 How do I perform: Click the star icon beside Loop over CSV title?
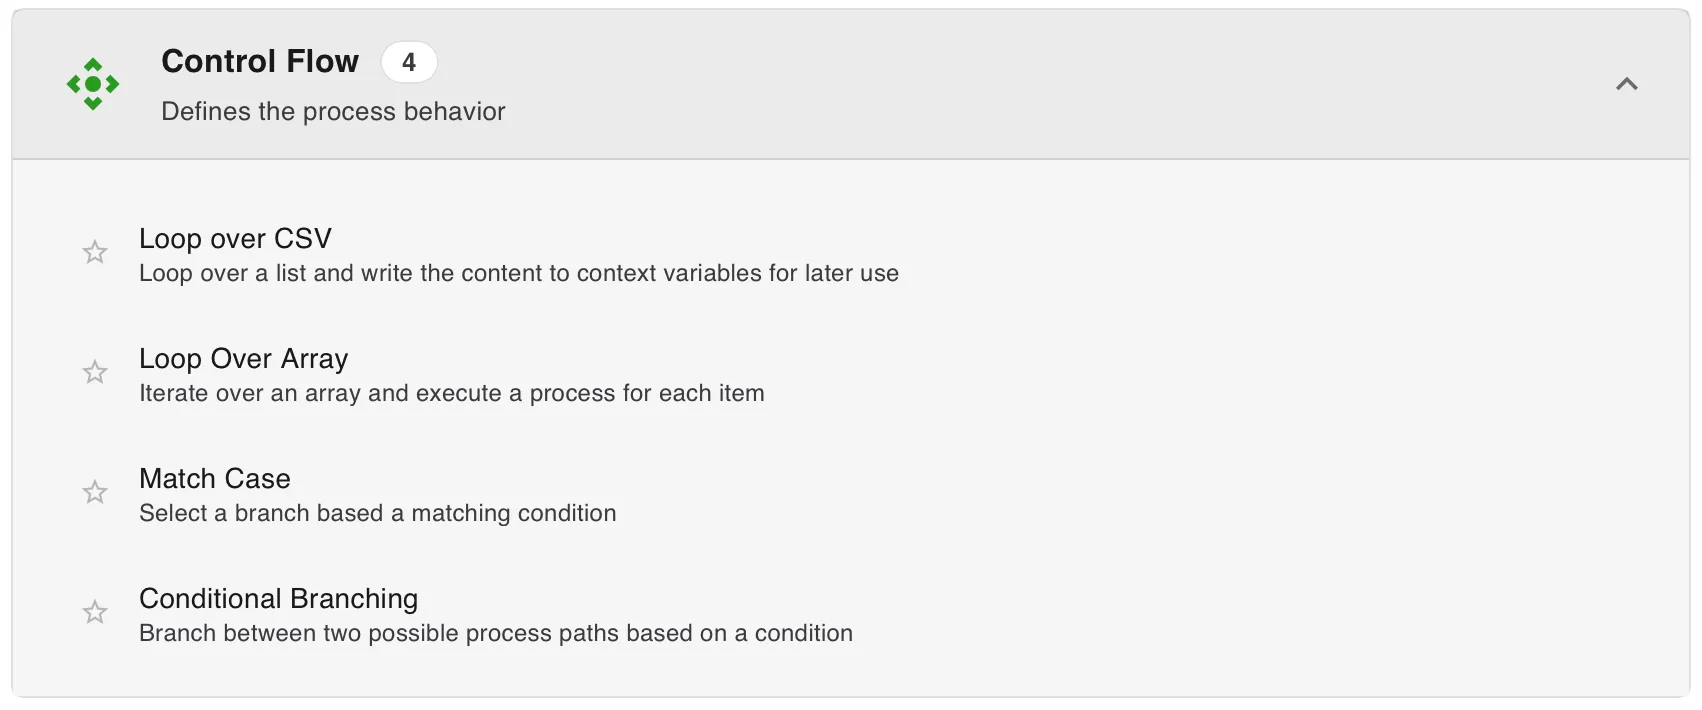click(x=95, y=252)
